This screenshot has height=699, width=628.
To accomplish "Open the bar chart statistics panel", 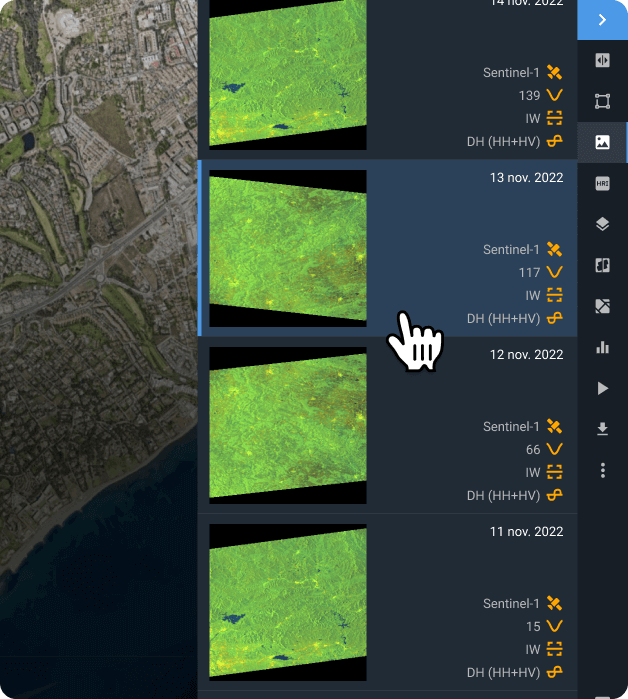I will (x=602, y=347).
